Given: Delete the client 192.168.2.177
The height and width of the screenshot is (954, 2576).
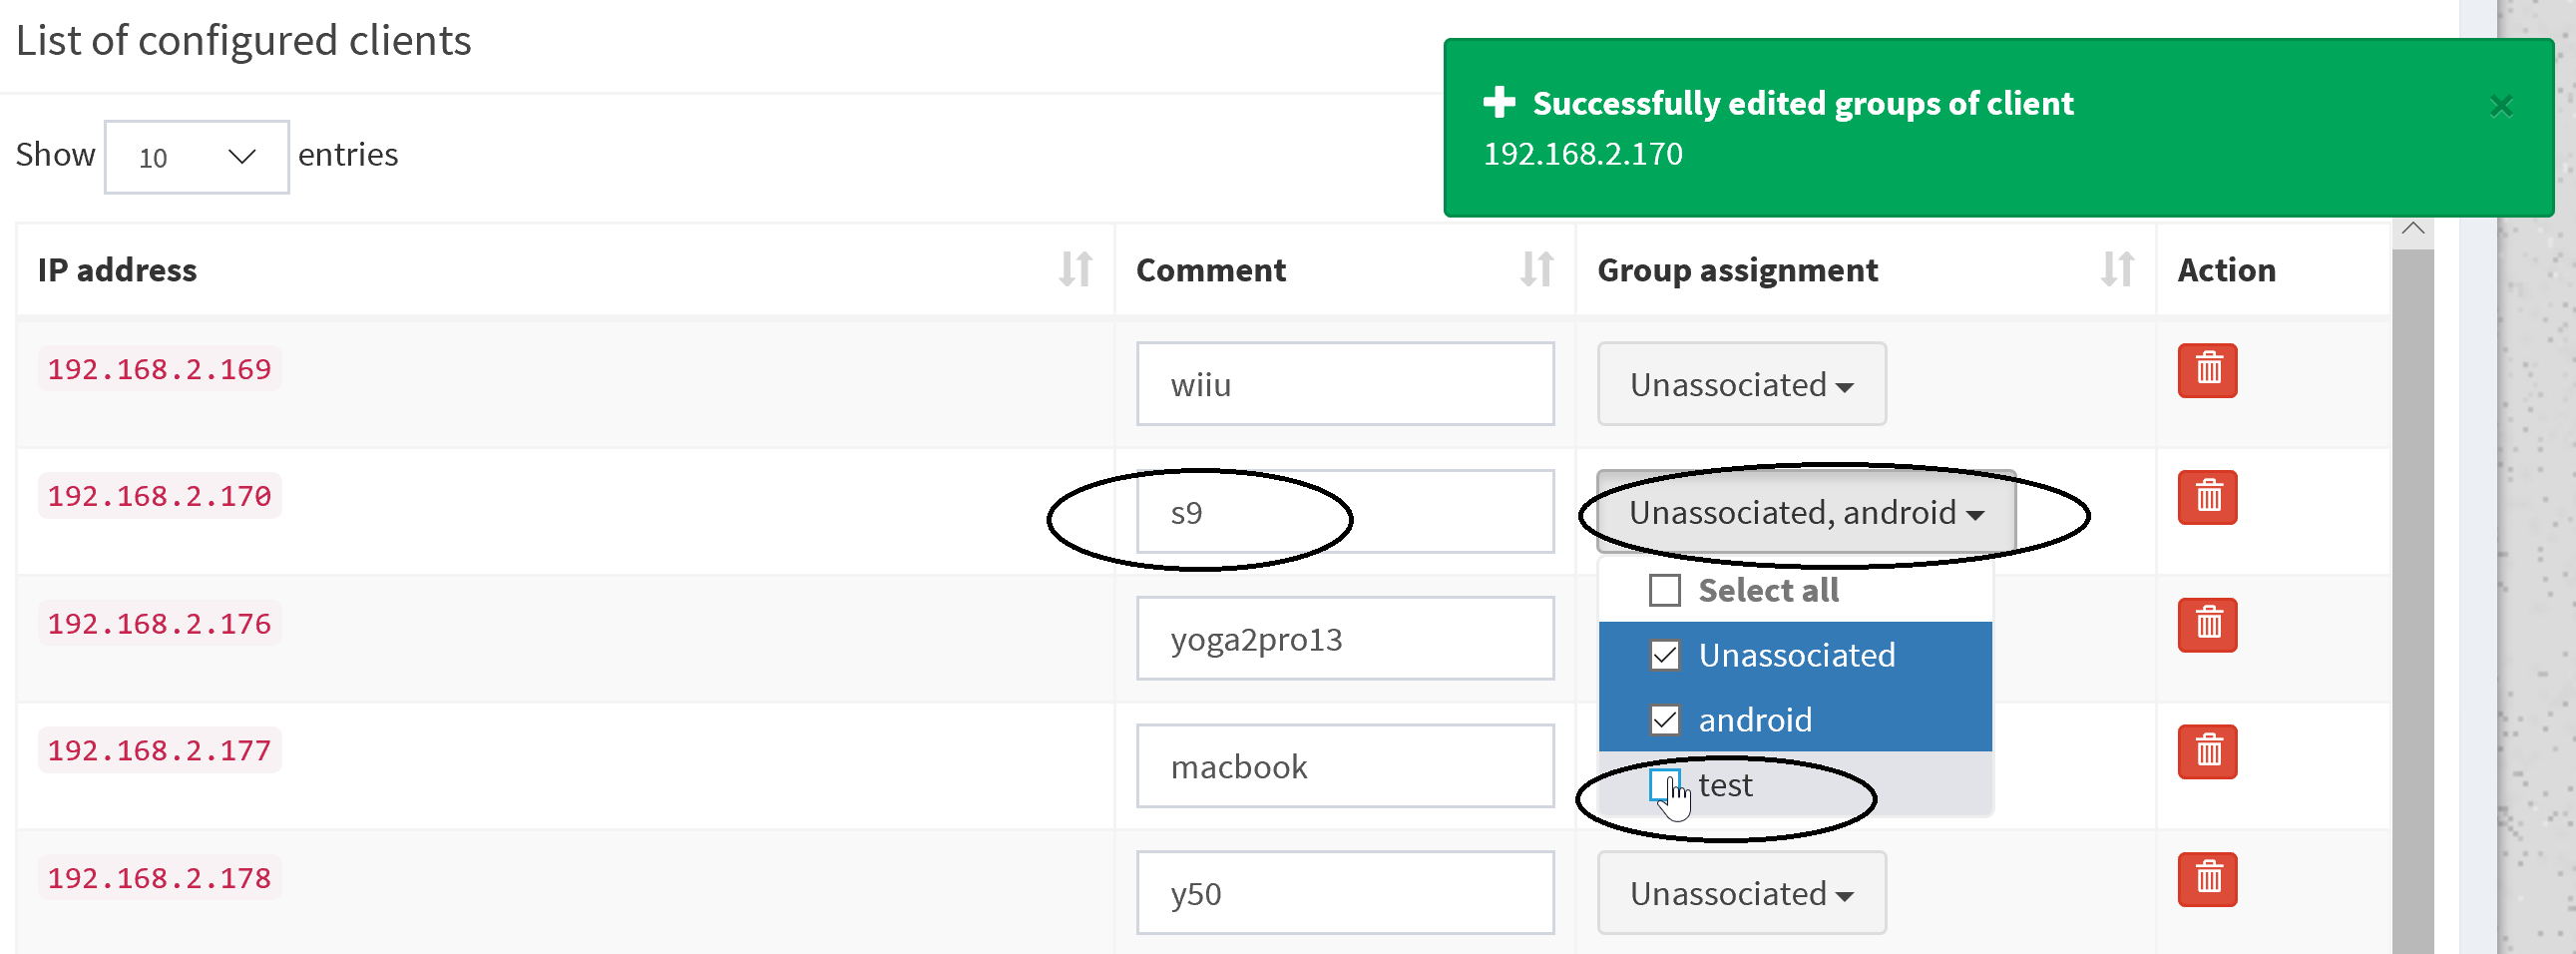Looking at the screenshot, I should [x=2206, y=753].
